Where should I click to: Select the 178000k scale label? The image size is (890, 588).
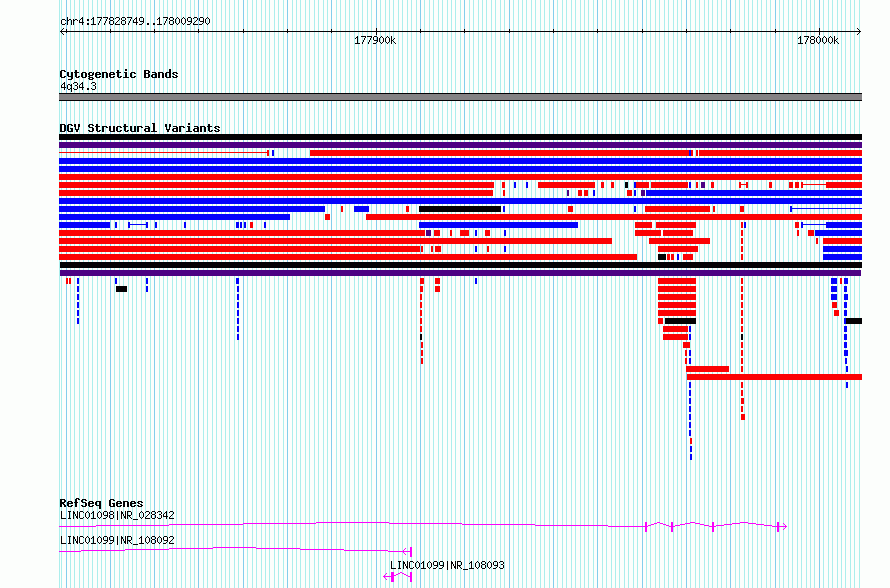click(x=817, y=40)
